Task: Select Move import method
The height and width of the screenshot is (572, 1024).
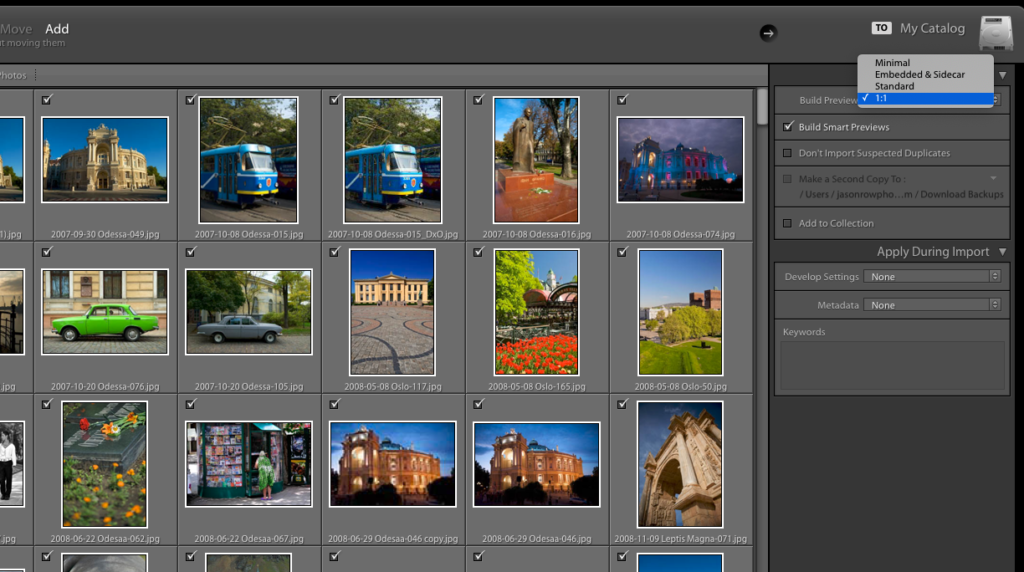Action: coord(16,29)
